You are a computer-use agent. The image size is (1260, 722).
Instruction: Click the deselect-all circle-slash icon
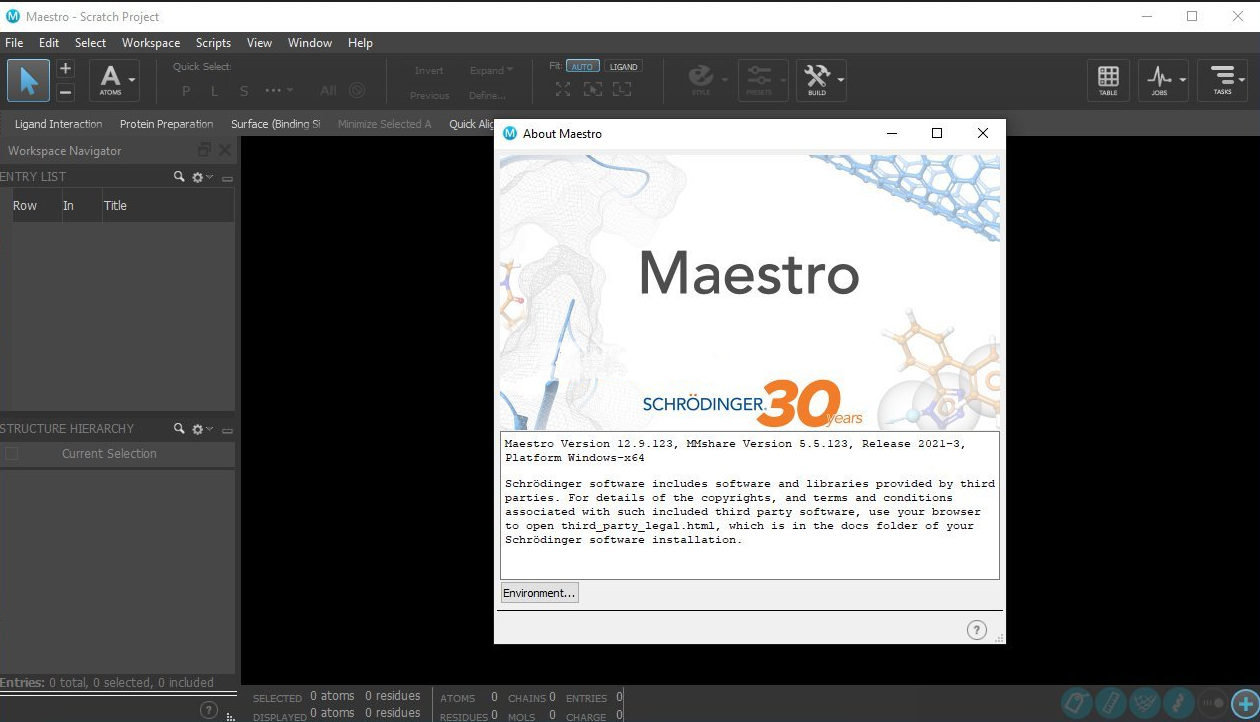point(356,90)
